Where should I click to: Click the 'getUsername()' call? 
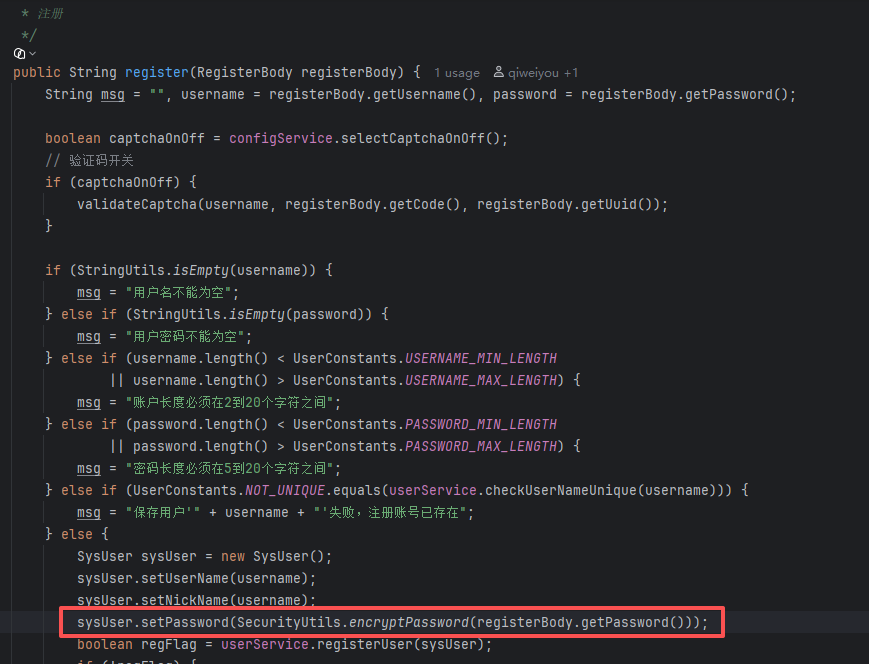(425, 95)
